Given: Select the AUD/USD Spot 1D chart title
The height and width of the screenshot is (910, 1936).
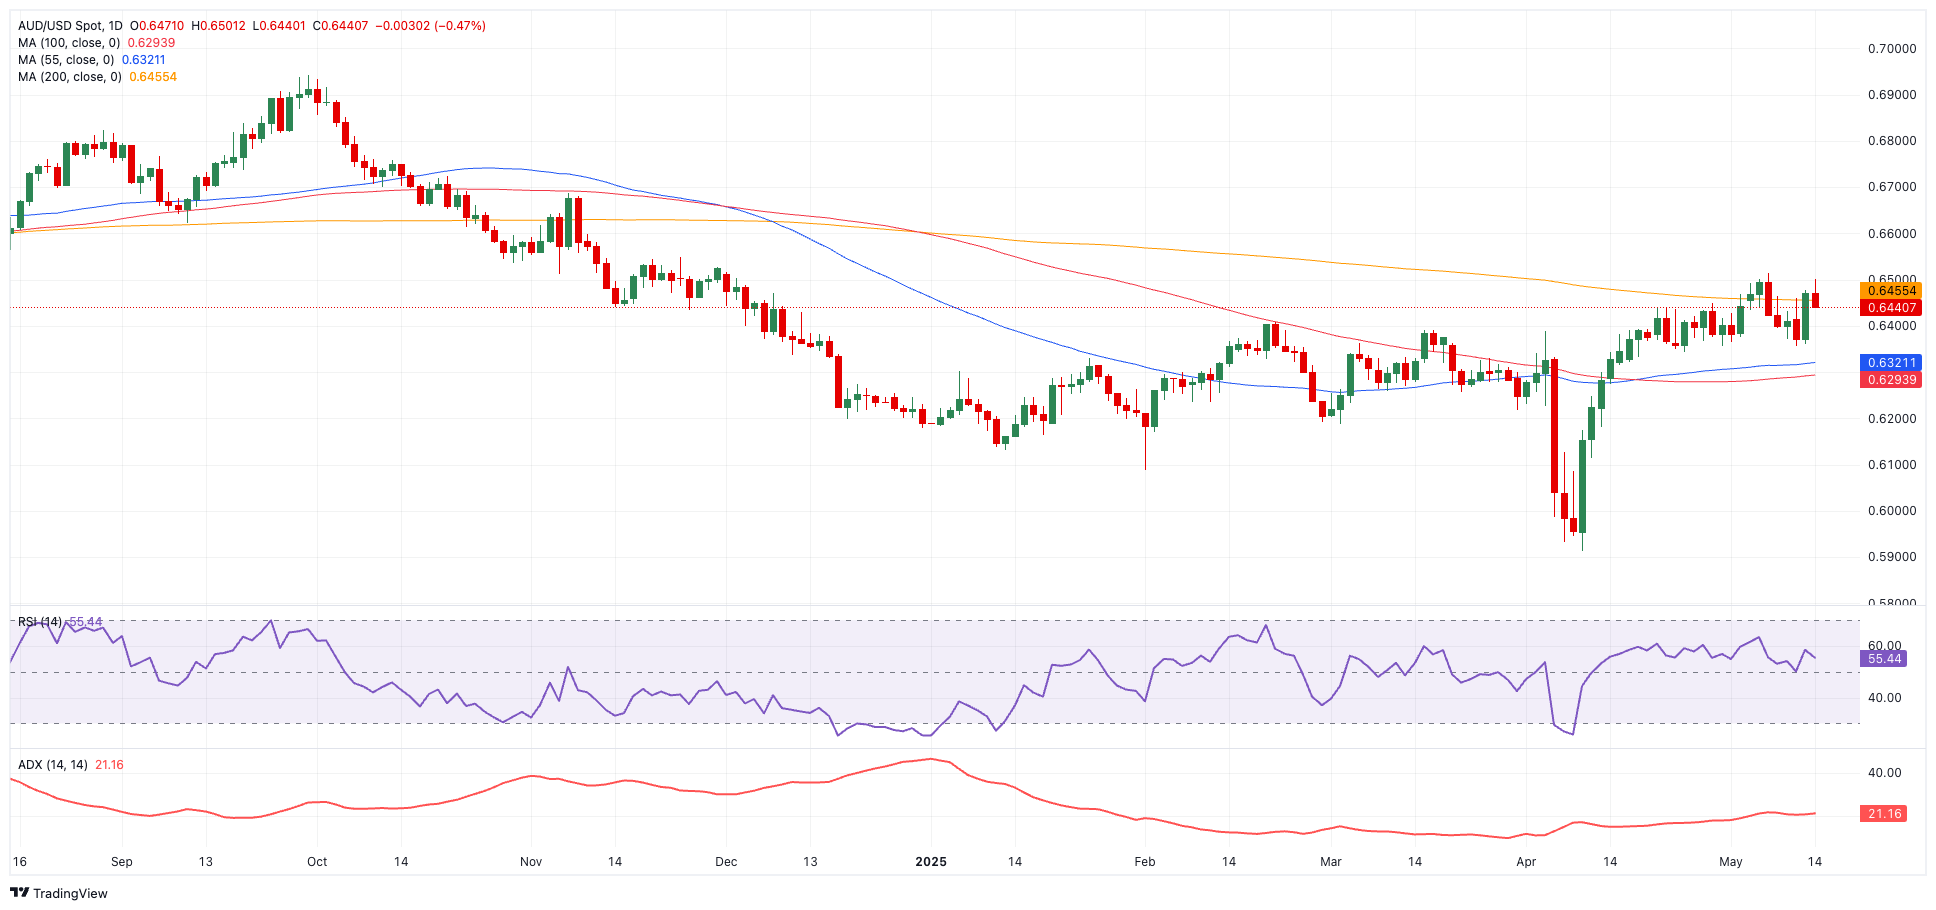Looking at the screenshot, I should coord(70,26).
